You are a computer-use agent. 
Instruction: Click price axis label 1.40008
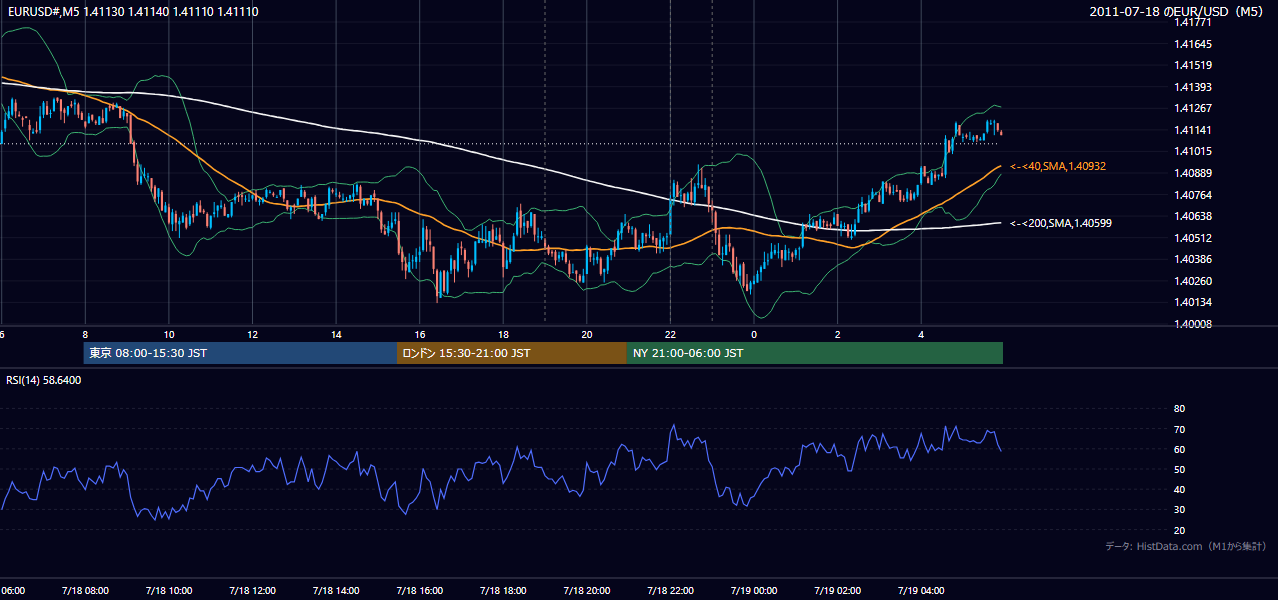tap(1194, 323)
